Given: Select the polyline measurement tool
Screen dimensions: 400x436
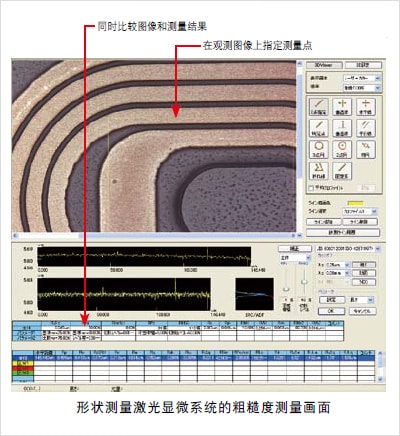Looking at the screenshot, I should (318, 171).
